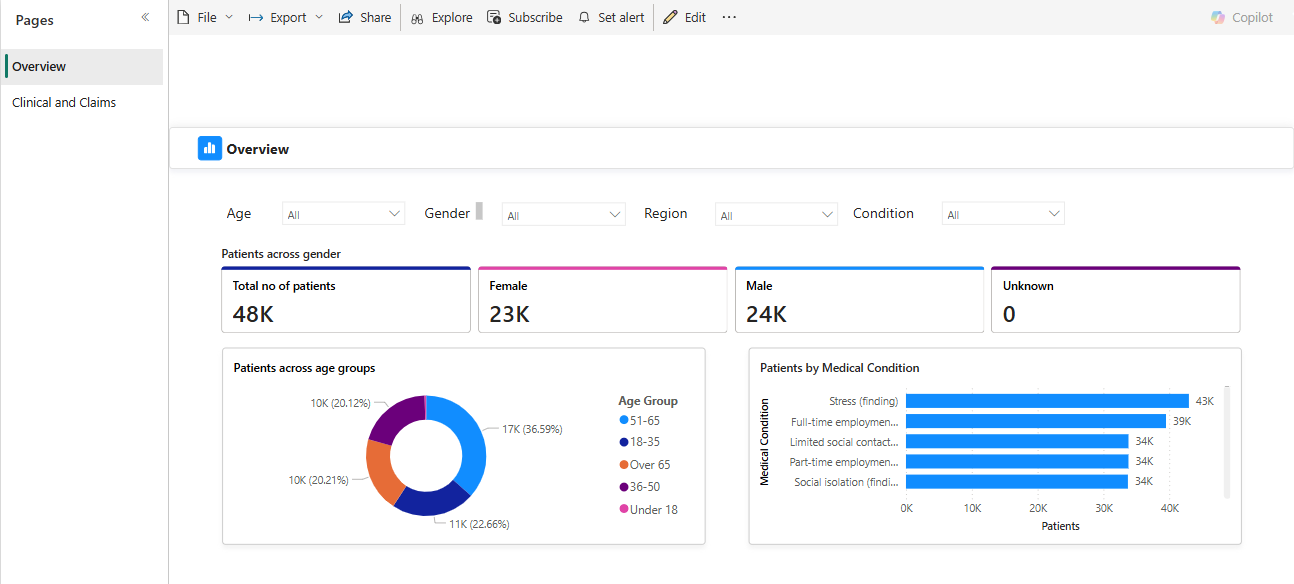1294x584 pixels.
Task: Open the File menu
Action: click(205, 17)
